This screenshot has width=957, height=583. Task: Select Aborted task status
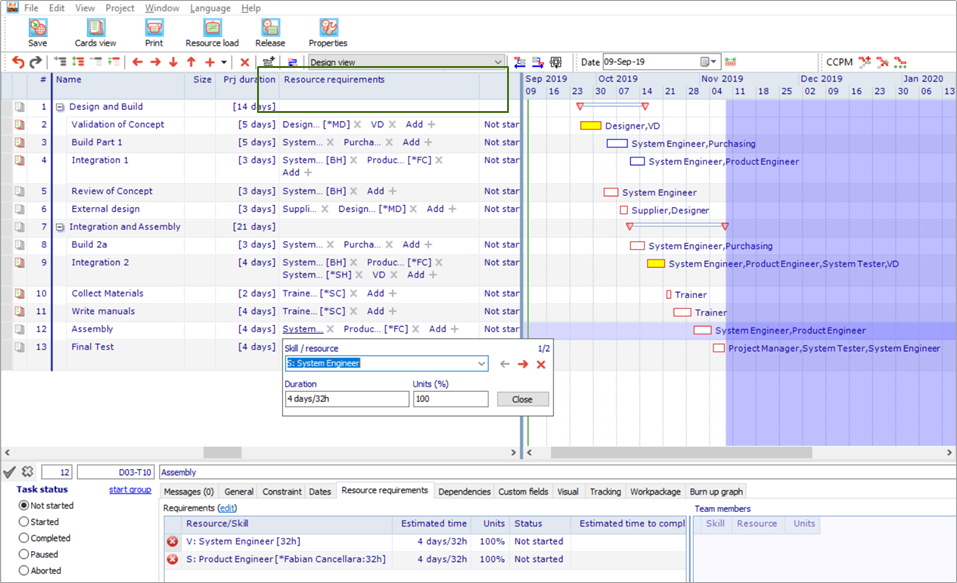coord(24,570)
